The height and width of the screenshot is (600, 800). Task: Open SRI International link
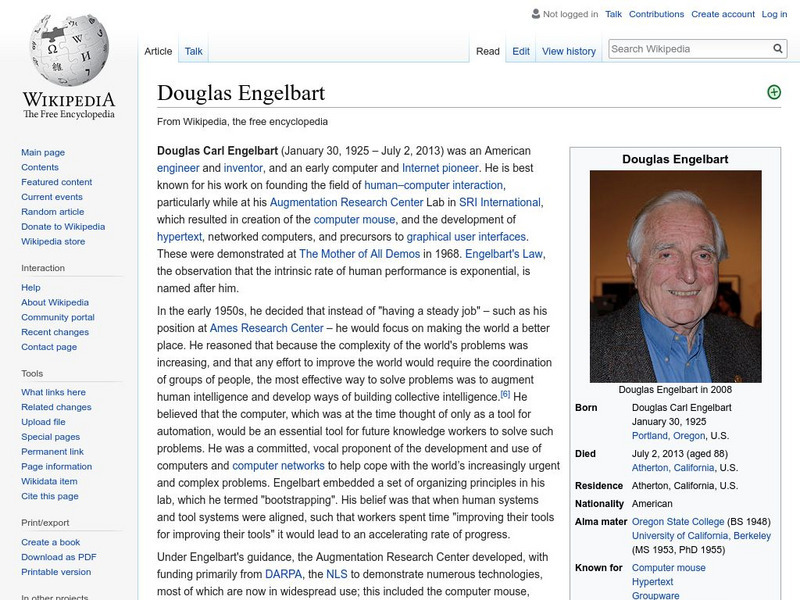point(499,202)
